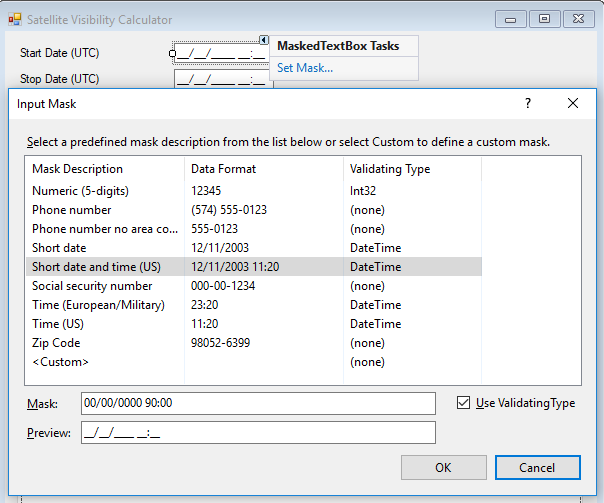604x503 pixels.
Task: Choose the <Custom> mask option
Action: coord(60,362)
